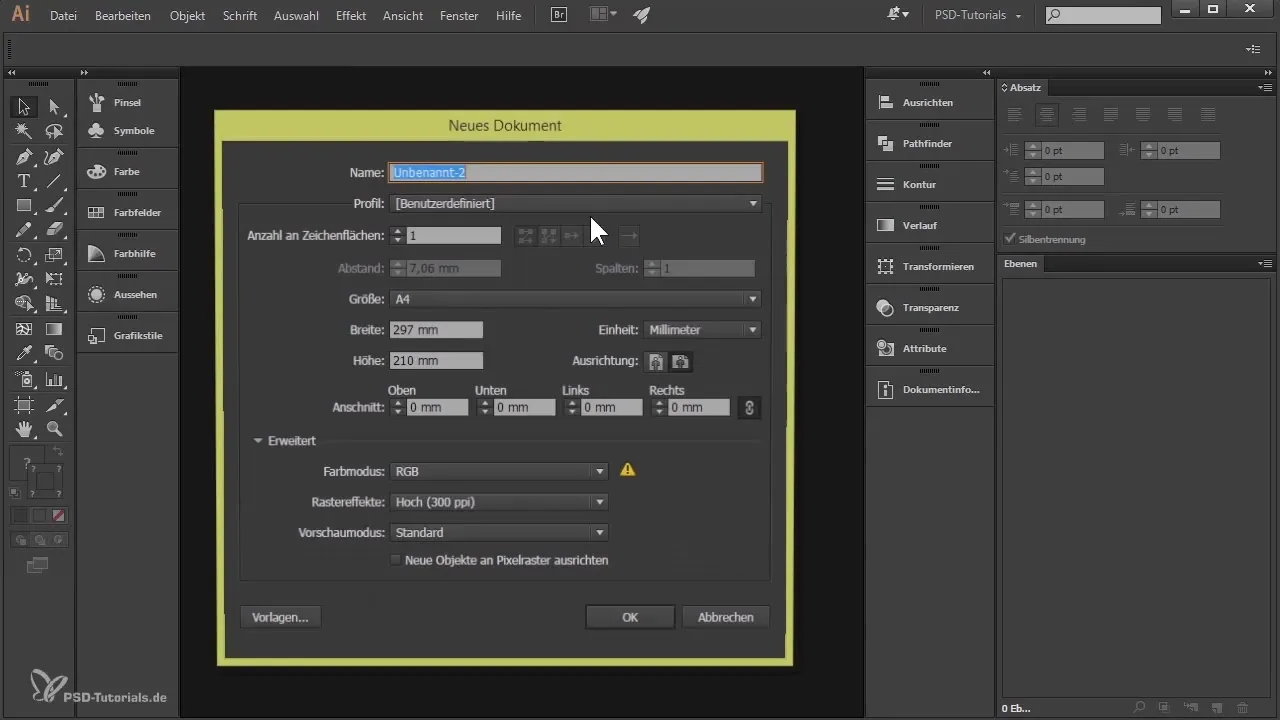
Task: Select the Direct Selection tool
Action: pyautogui.click(x=54, y=107)
